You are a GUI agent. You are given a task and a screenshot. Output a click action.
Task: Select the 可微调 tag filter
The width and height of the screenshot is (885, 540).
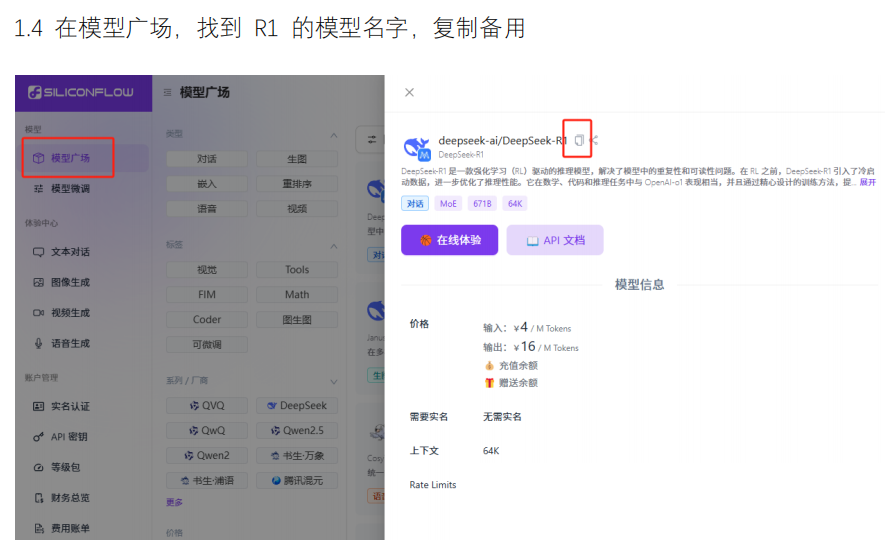pyautogui.click(x=207, y=344)
